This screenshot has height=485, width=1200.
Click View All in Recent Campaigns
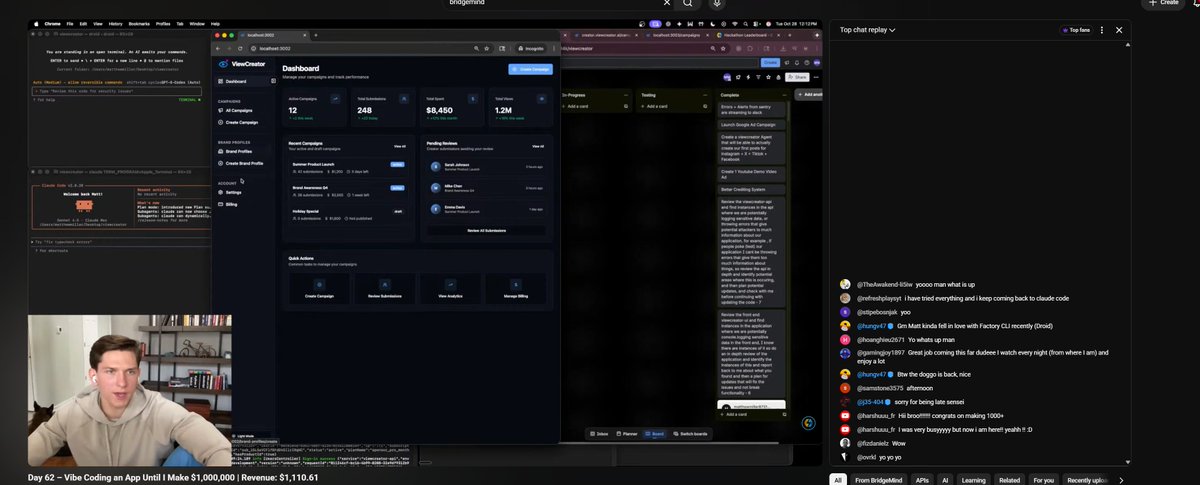point(400,146)
